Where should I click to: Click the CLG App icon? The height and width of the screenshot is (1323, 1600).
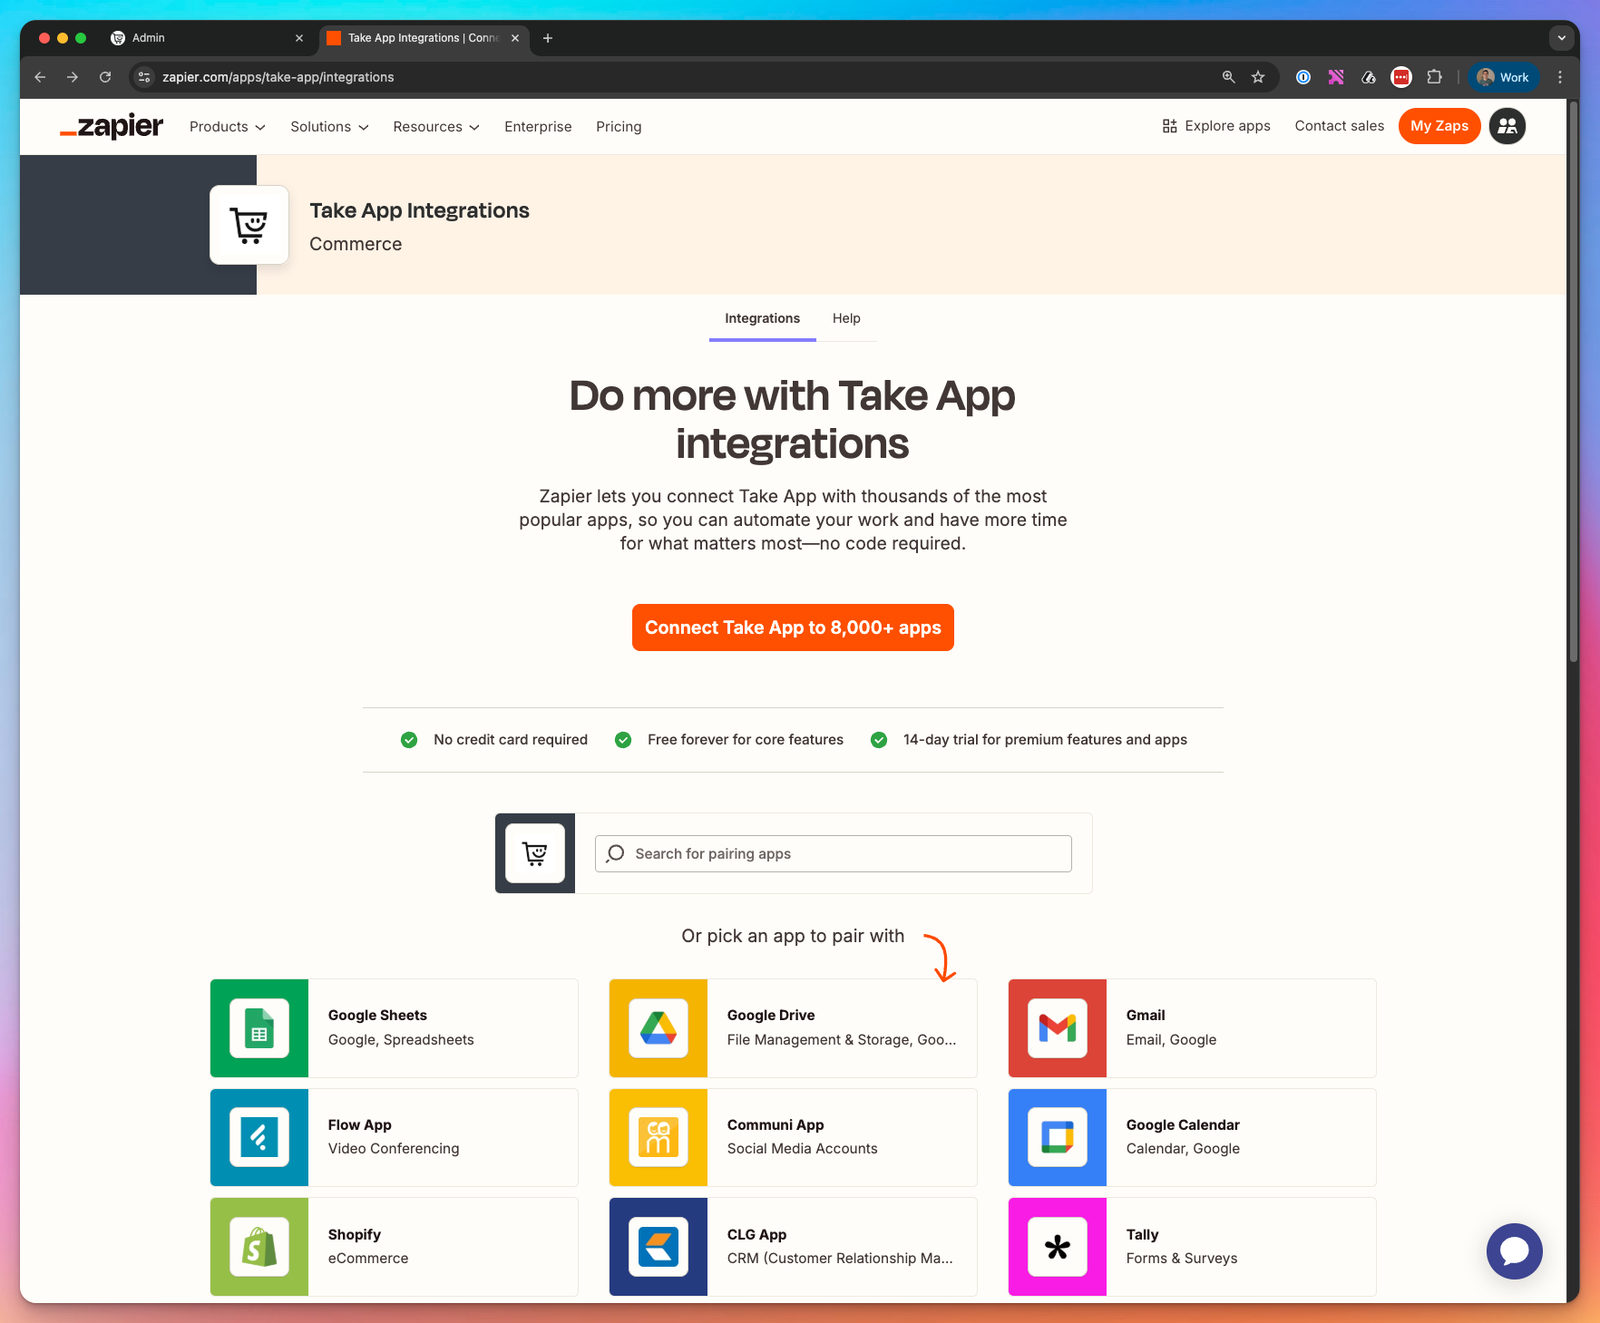point(658,1247)
